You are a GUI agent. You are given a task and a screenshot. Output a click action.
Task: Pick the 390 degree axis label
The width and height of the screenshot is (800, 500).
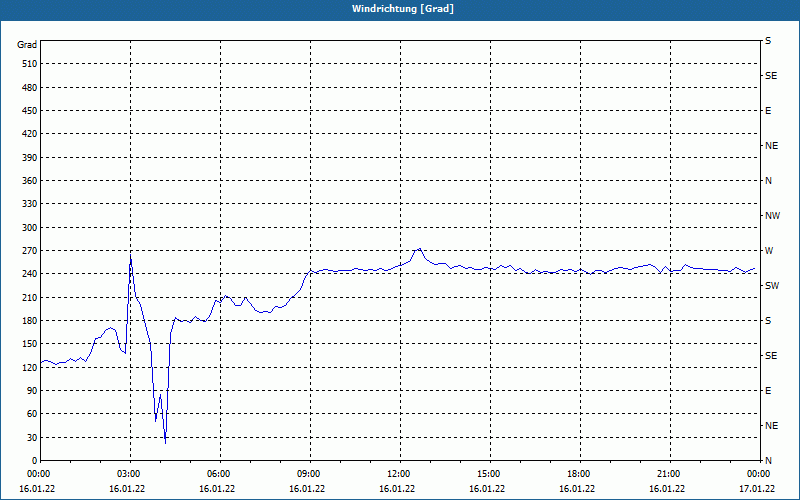(30, 158)
